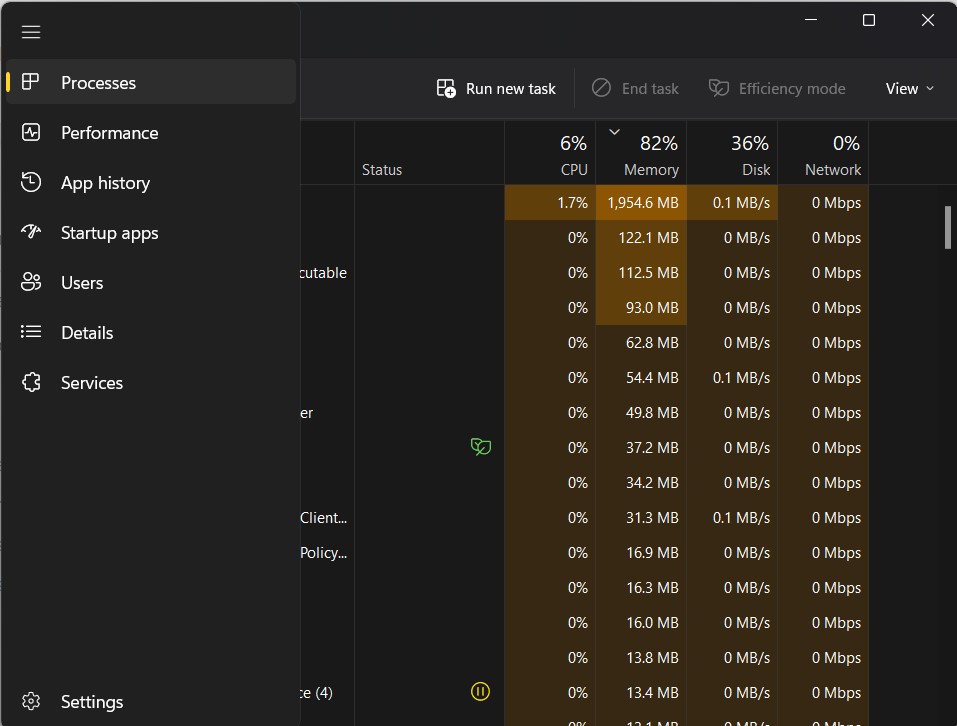Click the Efficiency mode leaf icon in toolbar

(x=718, y=88)
